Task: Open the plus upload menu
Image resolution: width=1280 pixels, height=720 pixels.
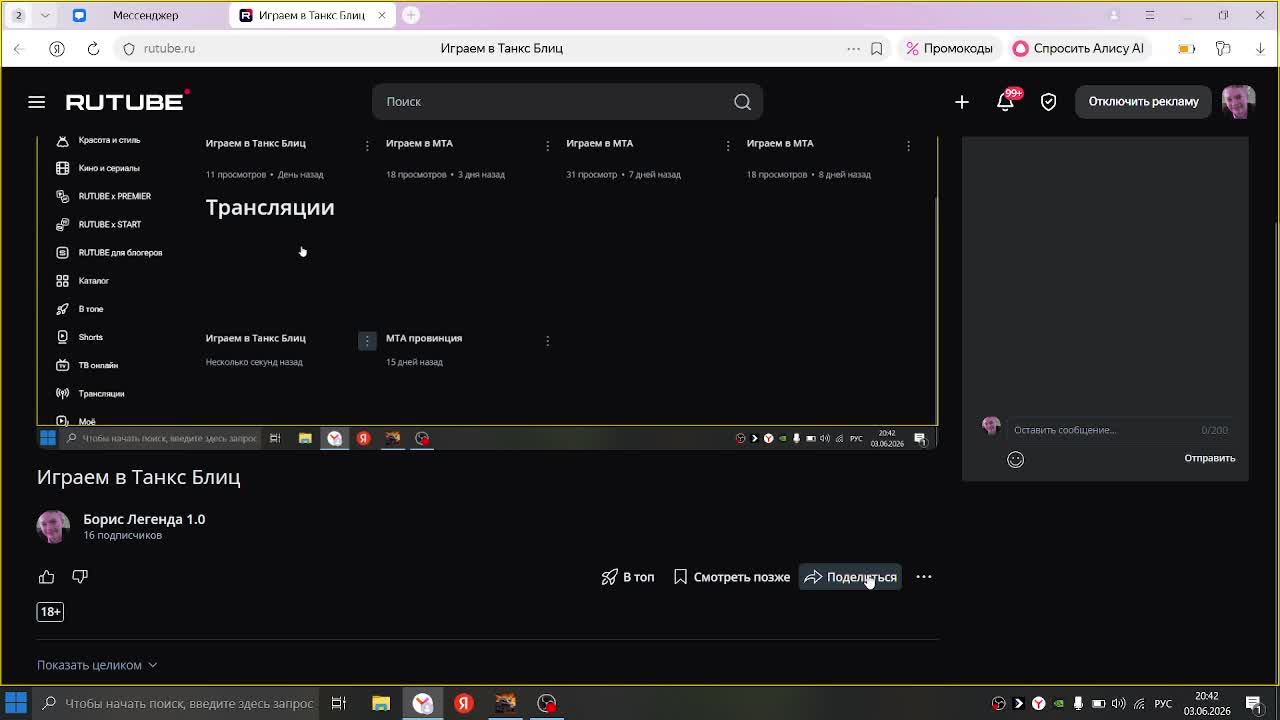Action: (962, 101)
